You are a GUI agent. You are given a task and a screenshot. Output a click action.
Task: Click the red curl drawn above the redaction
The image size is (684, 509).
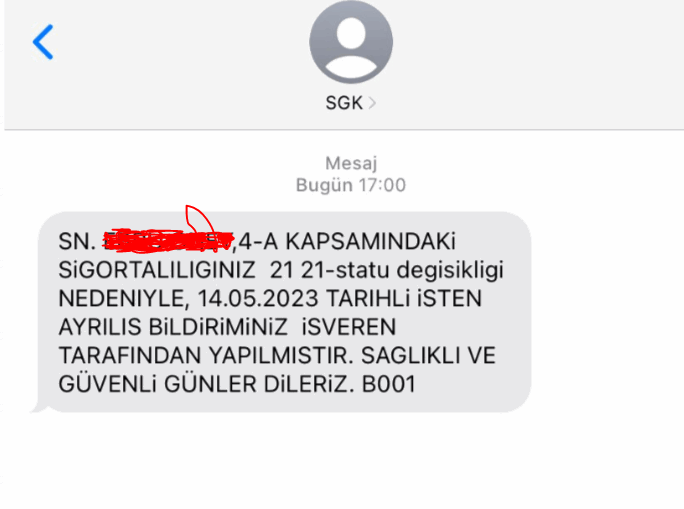coord(199,218)
